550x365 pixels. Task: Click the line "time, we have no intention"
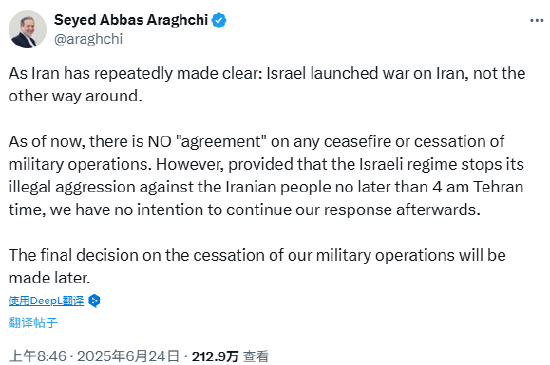coord(244,210)
